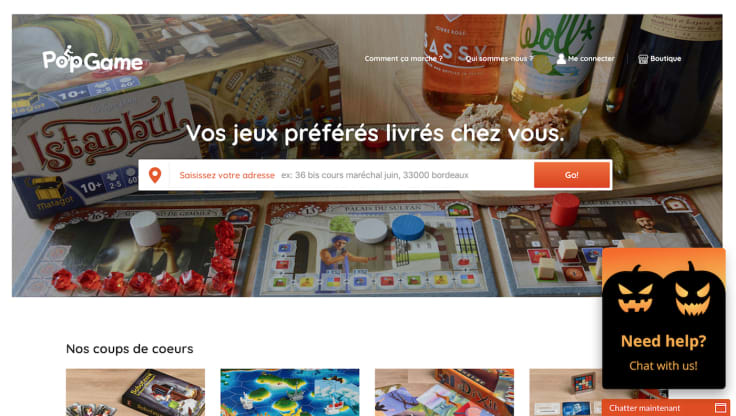Screen dimensions: 736x416
Task: Click the user profile icon
Action: point(561,59)
